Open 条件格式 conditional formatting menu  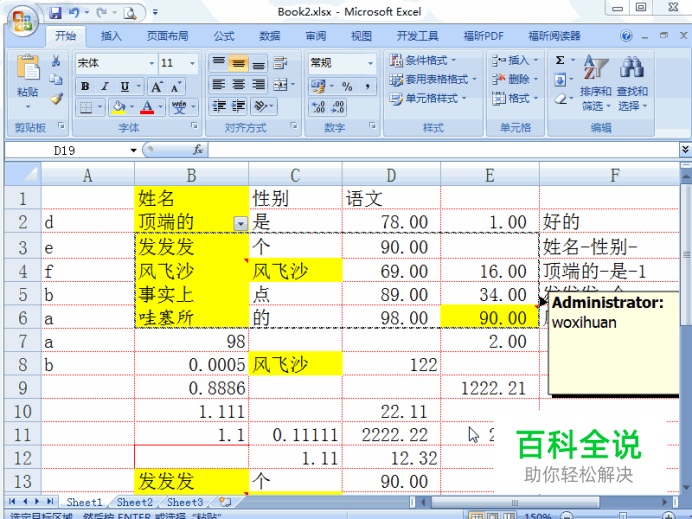click(x=423, y=60)
